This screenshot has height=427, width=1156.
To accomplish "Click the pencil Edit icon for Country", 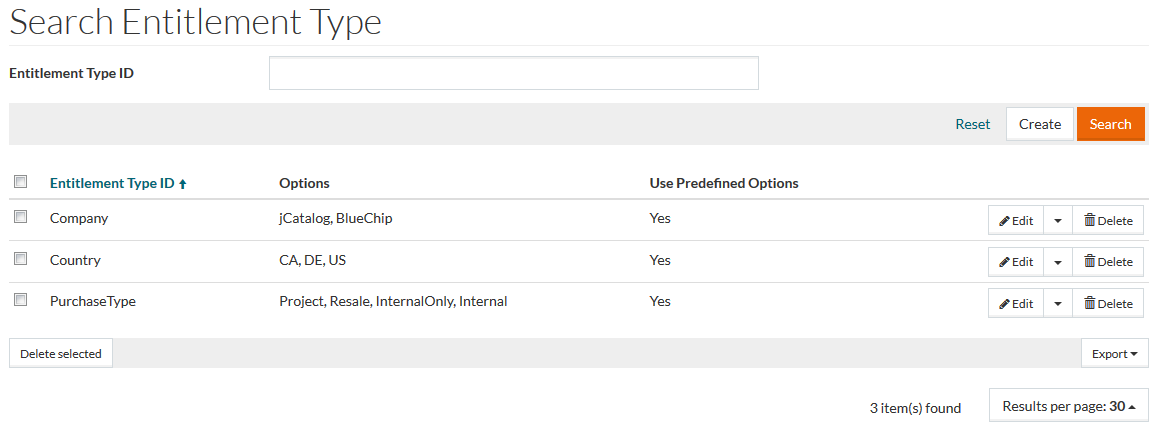I will click(1004, 262).
